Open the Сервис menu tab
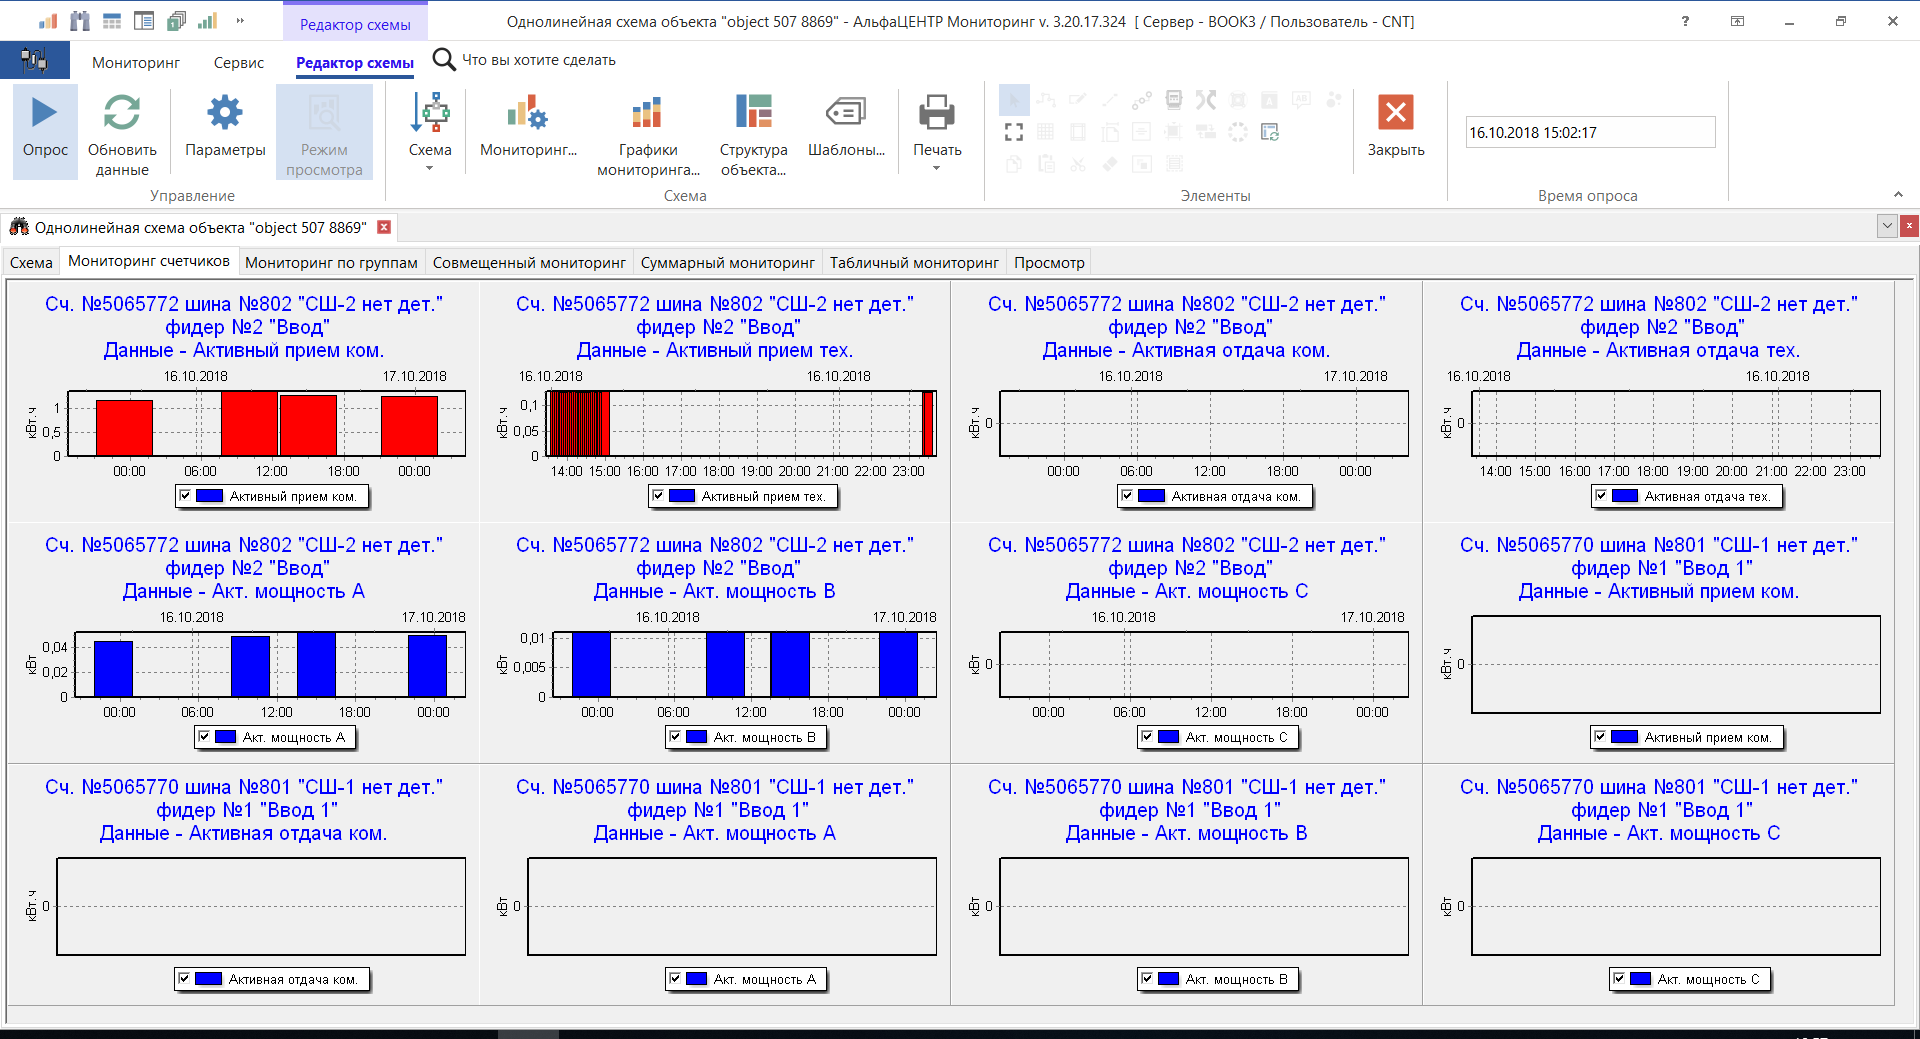This screenshot has height=1039, width=1920. click(238, 63)
